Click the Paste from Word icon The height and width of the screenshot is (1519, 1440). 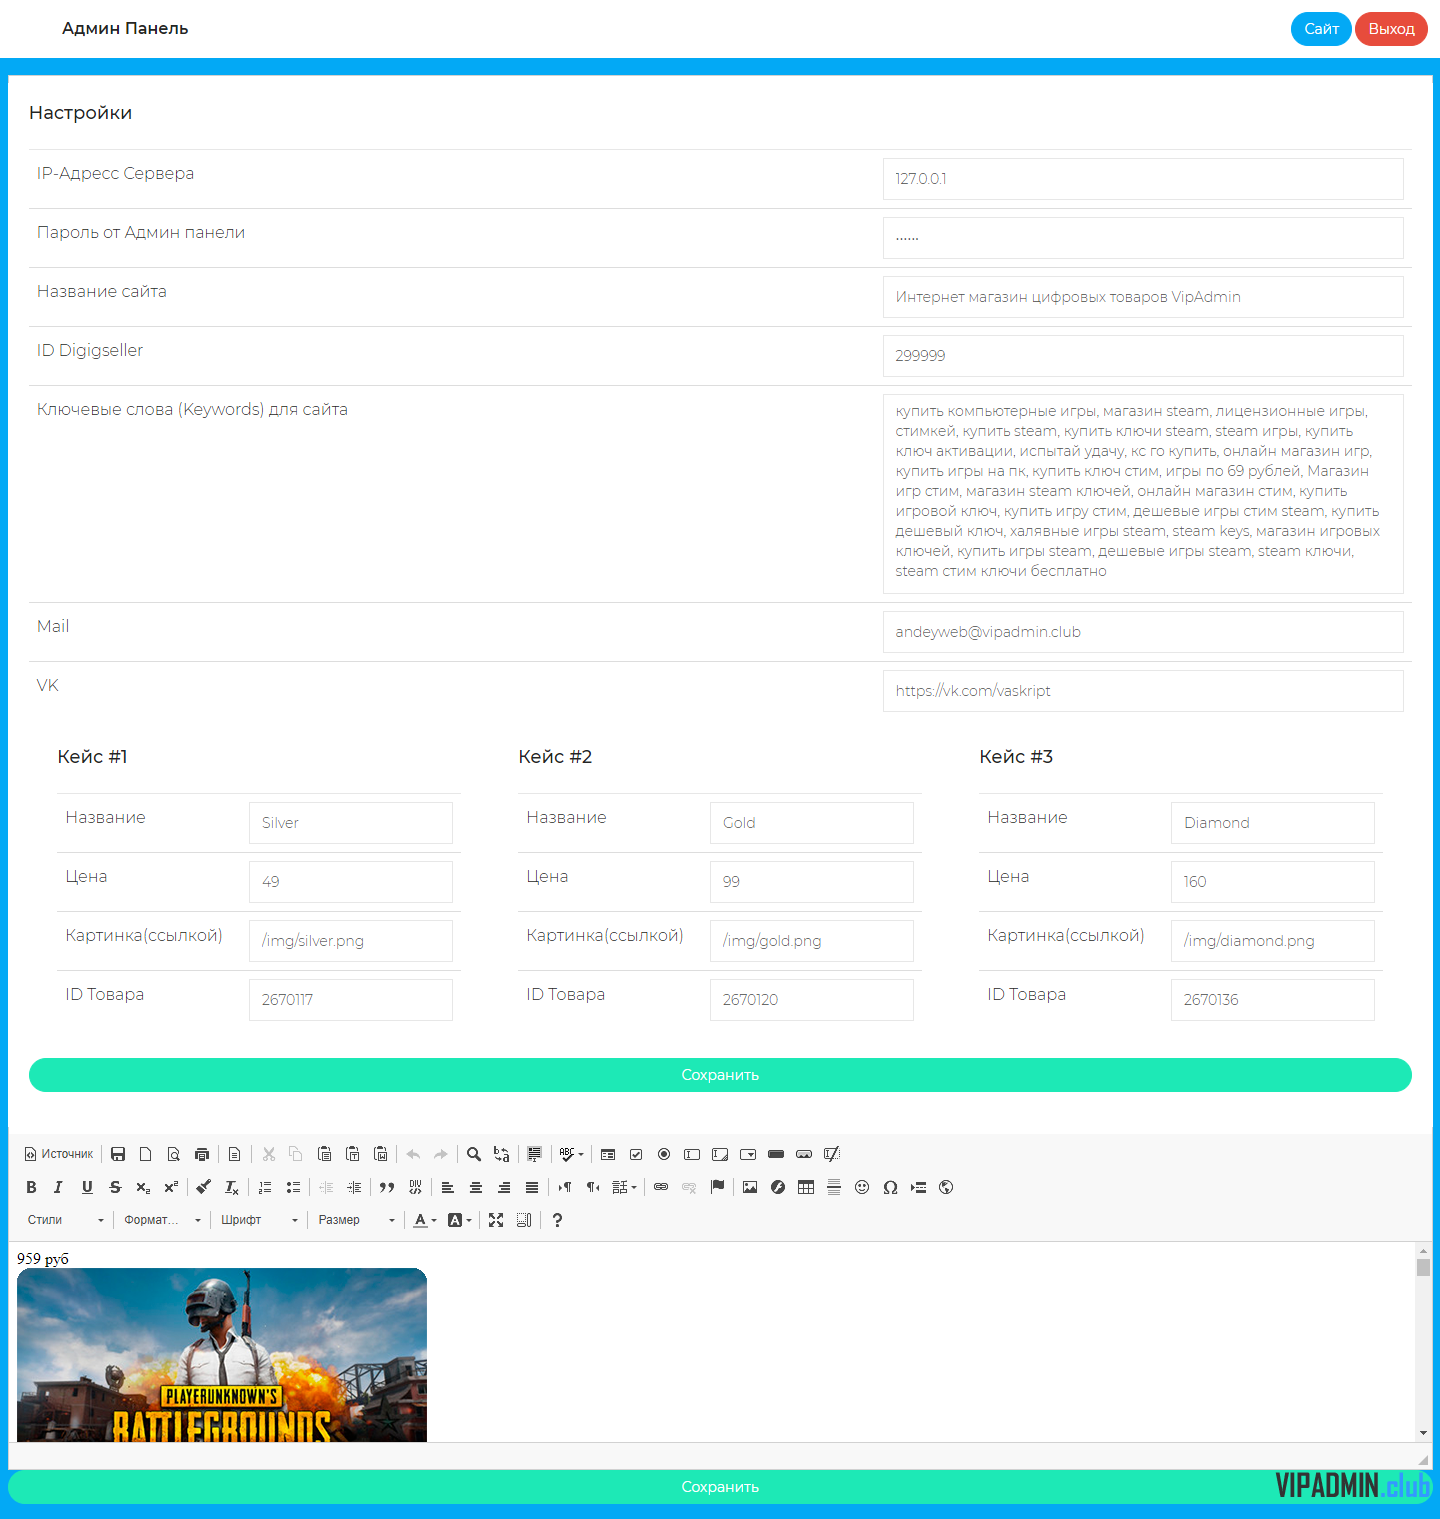[x=380, y=1154]
